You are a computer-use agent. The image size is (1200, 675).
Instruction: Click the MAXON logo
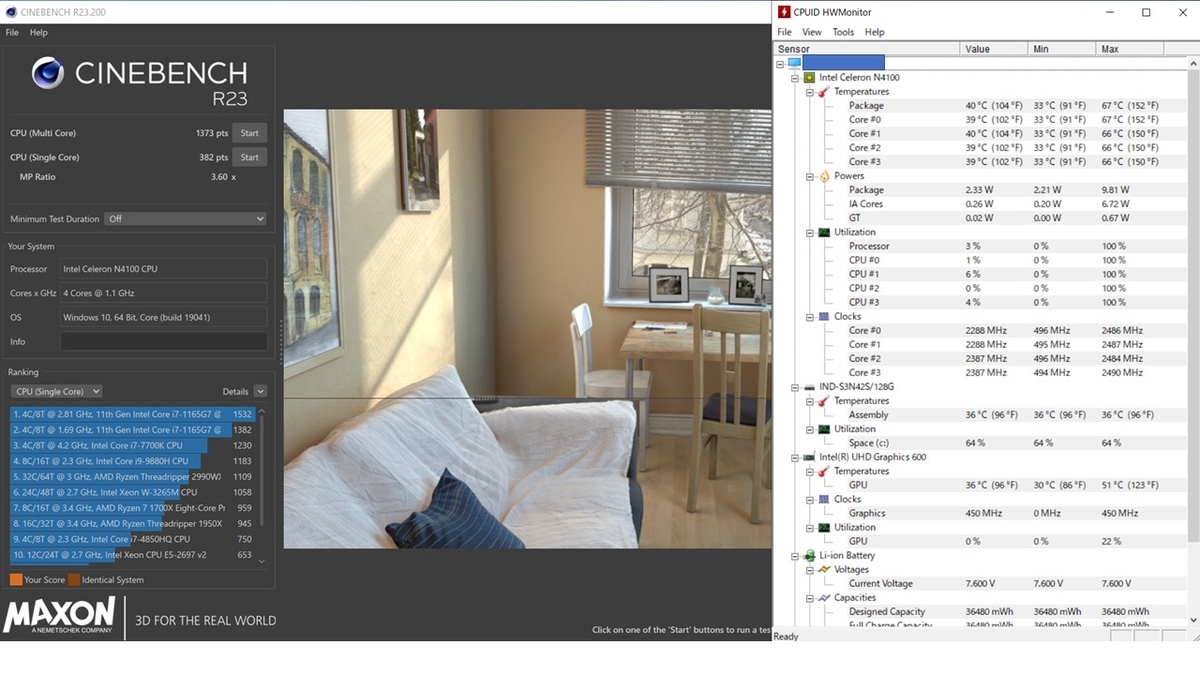pyautogui.click(x=59, y=614)
